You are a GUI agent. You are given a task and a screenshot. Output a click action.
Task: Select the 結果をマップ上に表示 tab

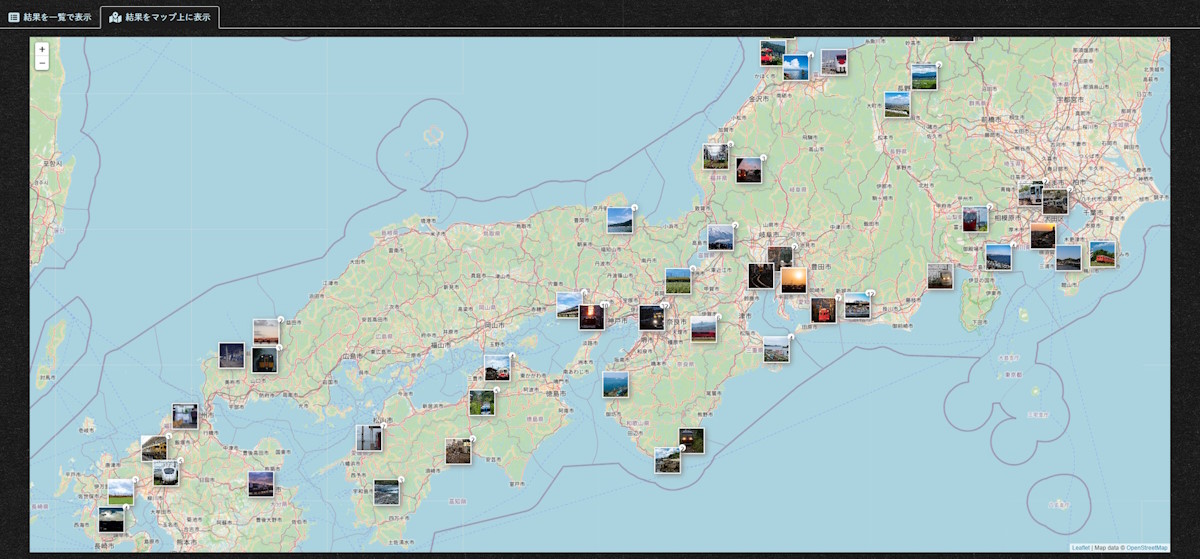160,17
